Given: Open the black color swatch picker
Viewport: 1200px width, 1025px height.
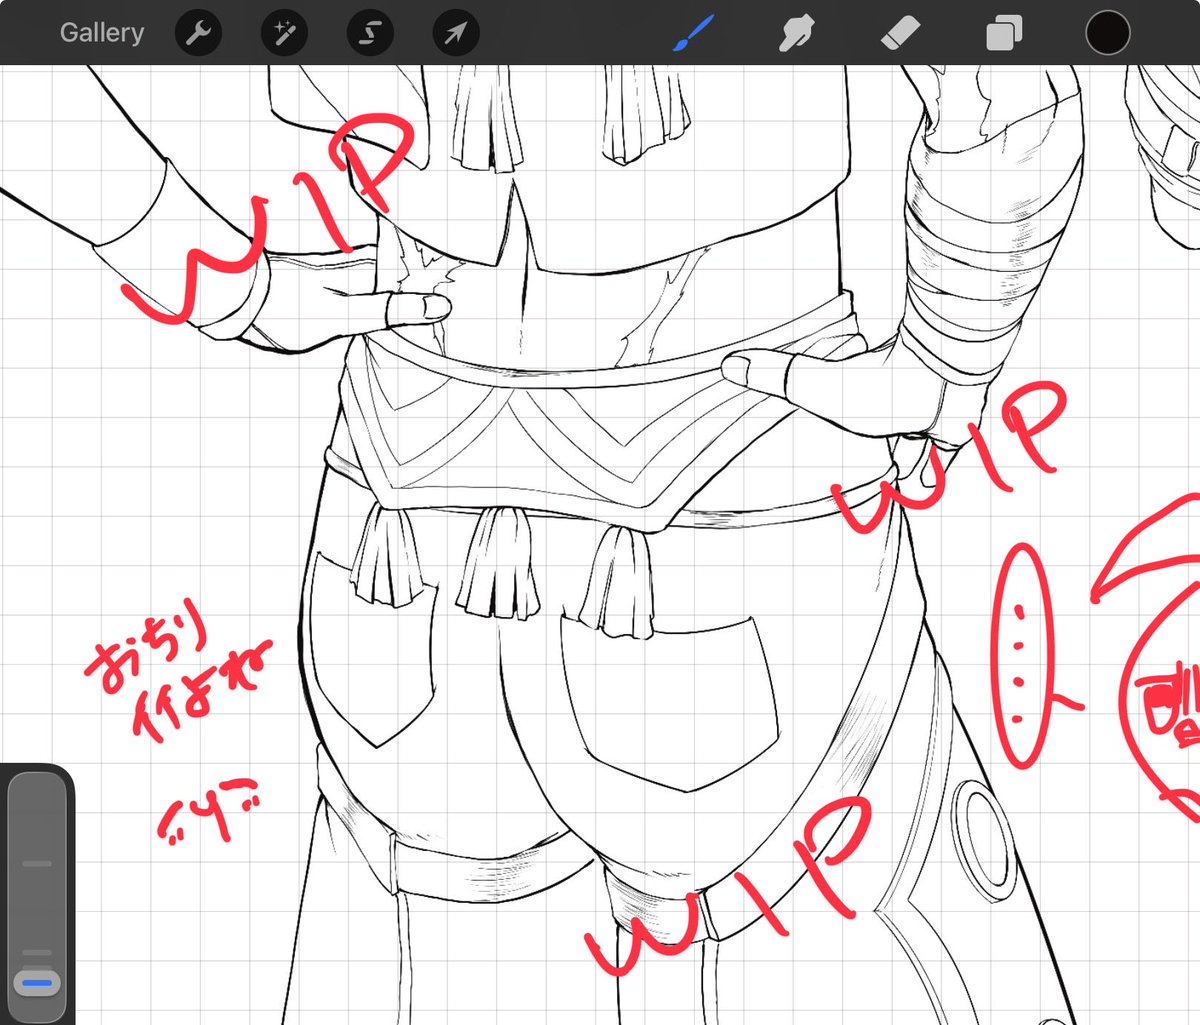Looking at the screenshot, I should point(1108,33).
